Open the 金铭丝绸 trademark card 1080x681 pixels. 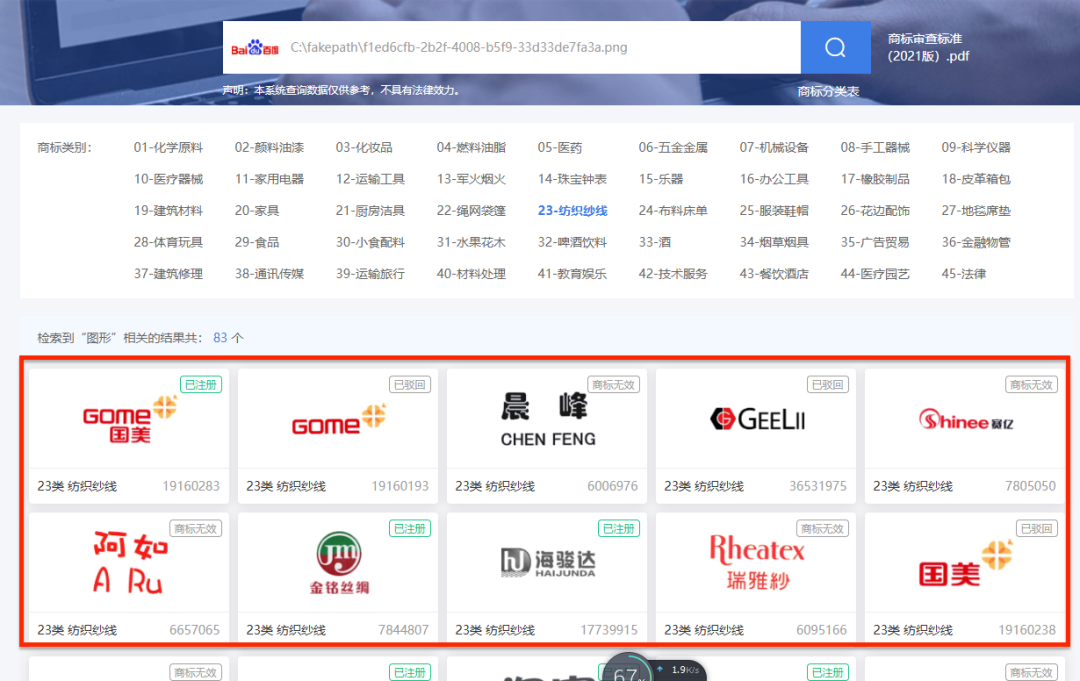[338, 577]
